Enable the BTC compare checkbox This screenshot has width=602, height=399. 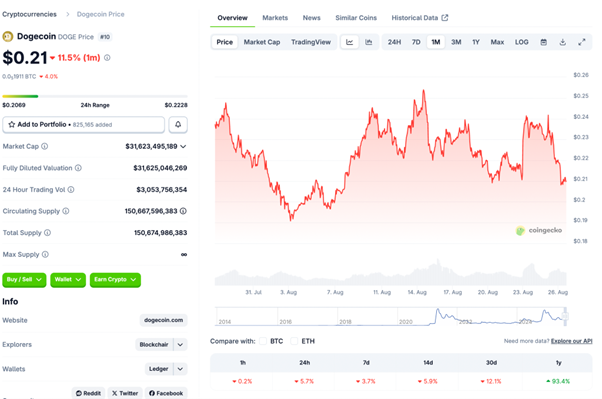coord(263,341)
